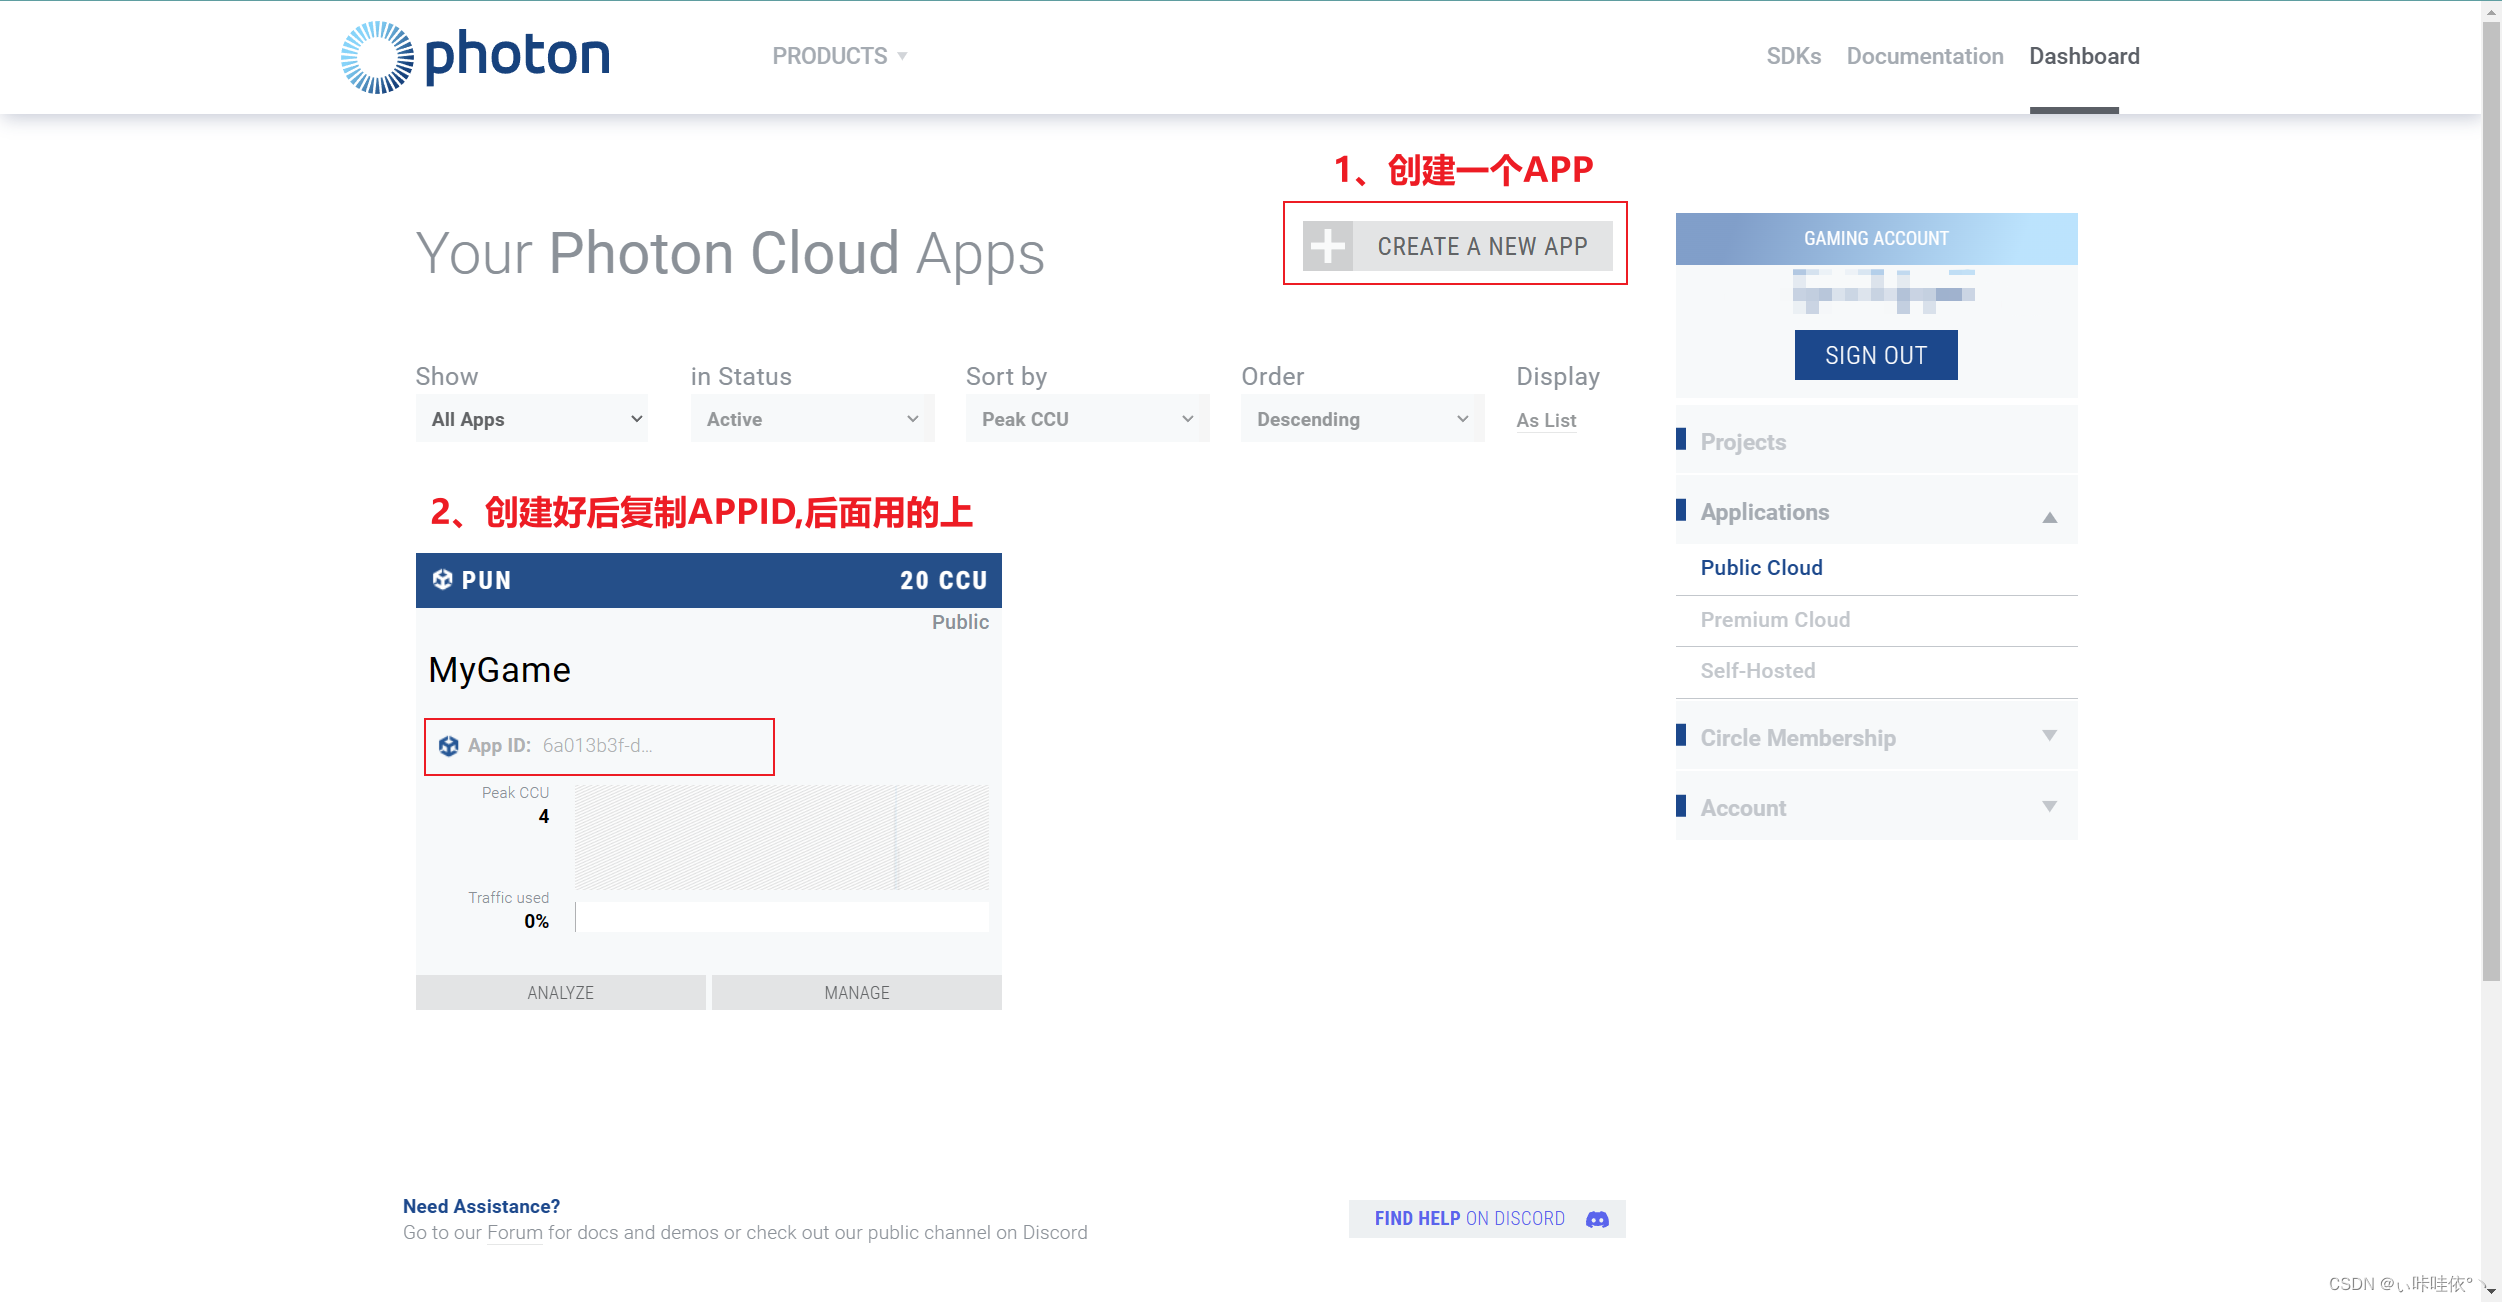
Task: Select Show All Apps dropdown
Action: pos(531,419)
